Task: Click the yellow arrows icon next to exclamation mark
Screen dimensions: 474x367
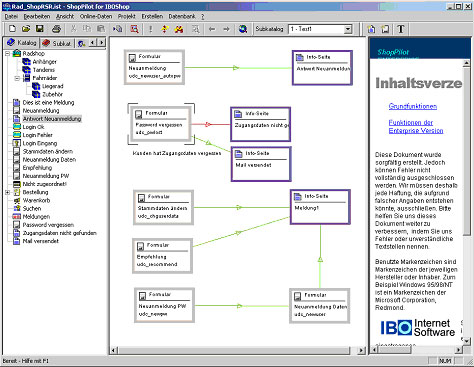Action: tap(165, 29)
